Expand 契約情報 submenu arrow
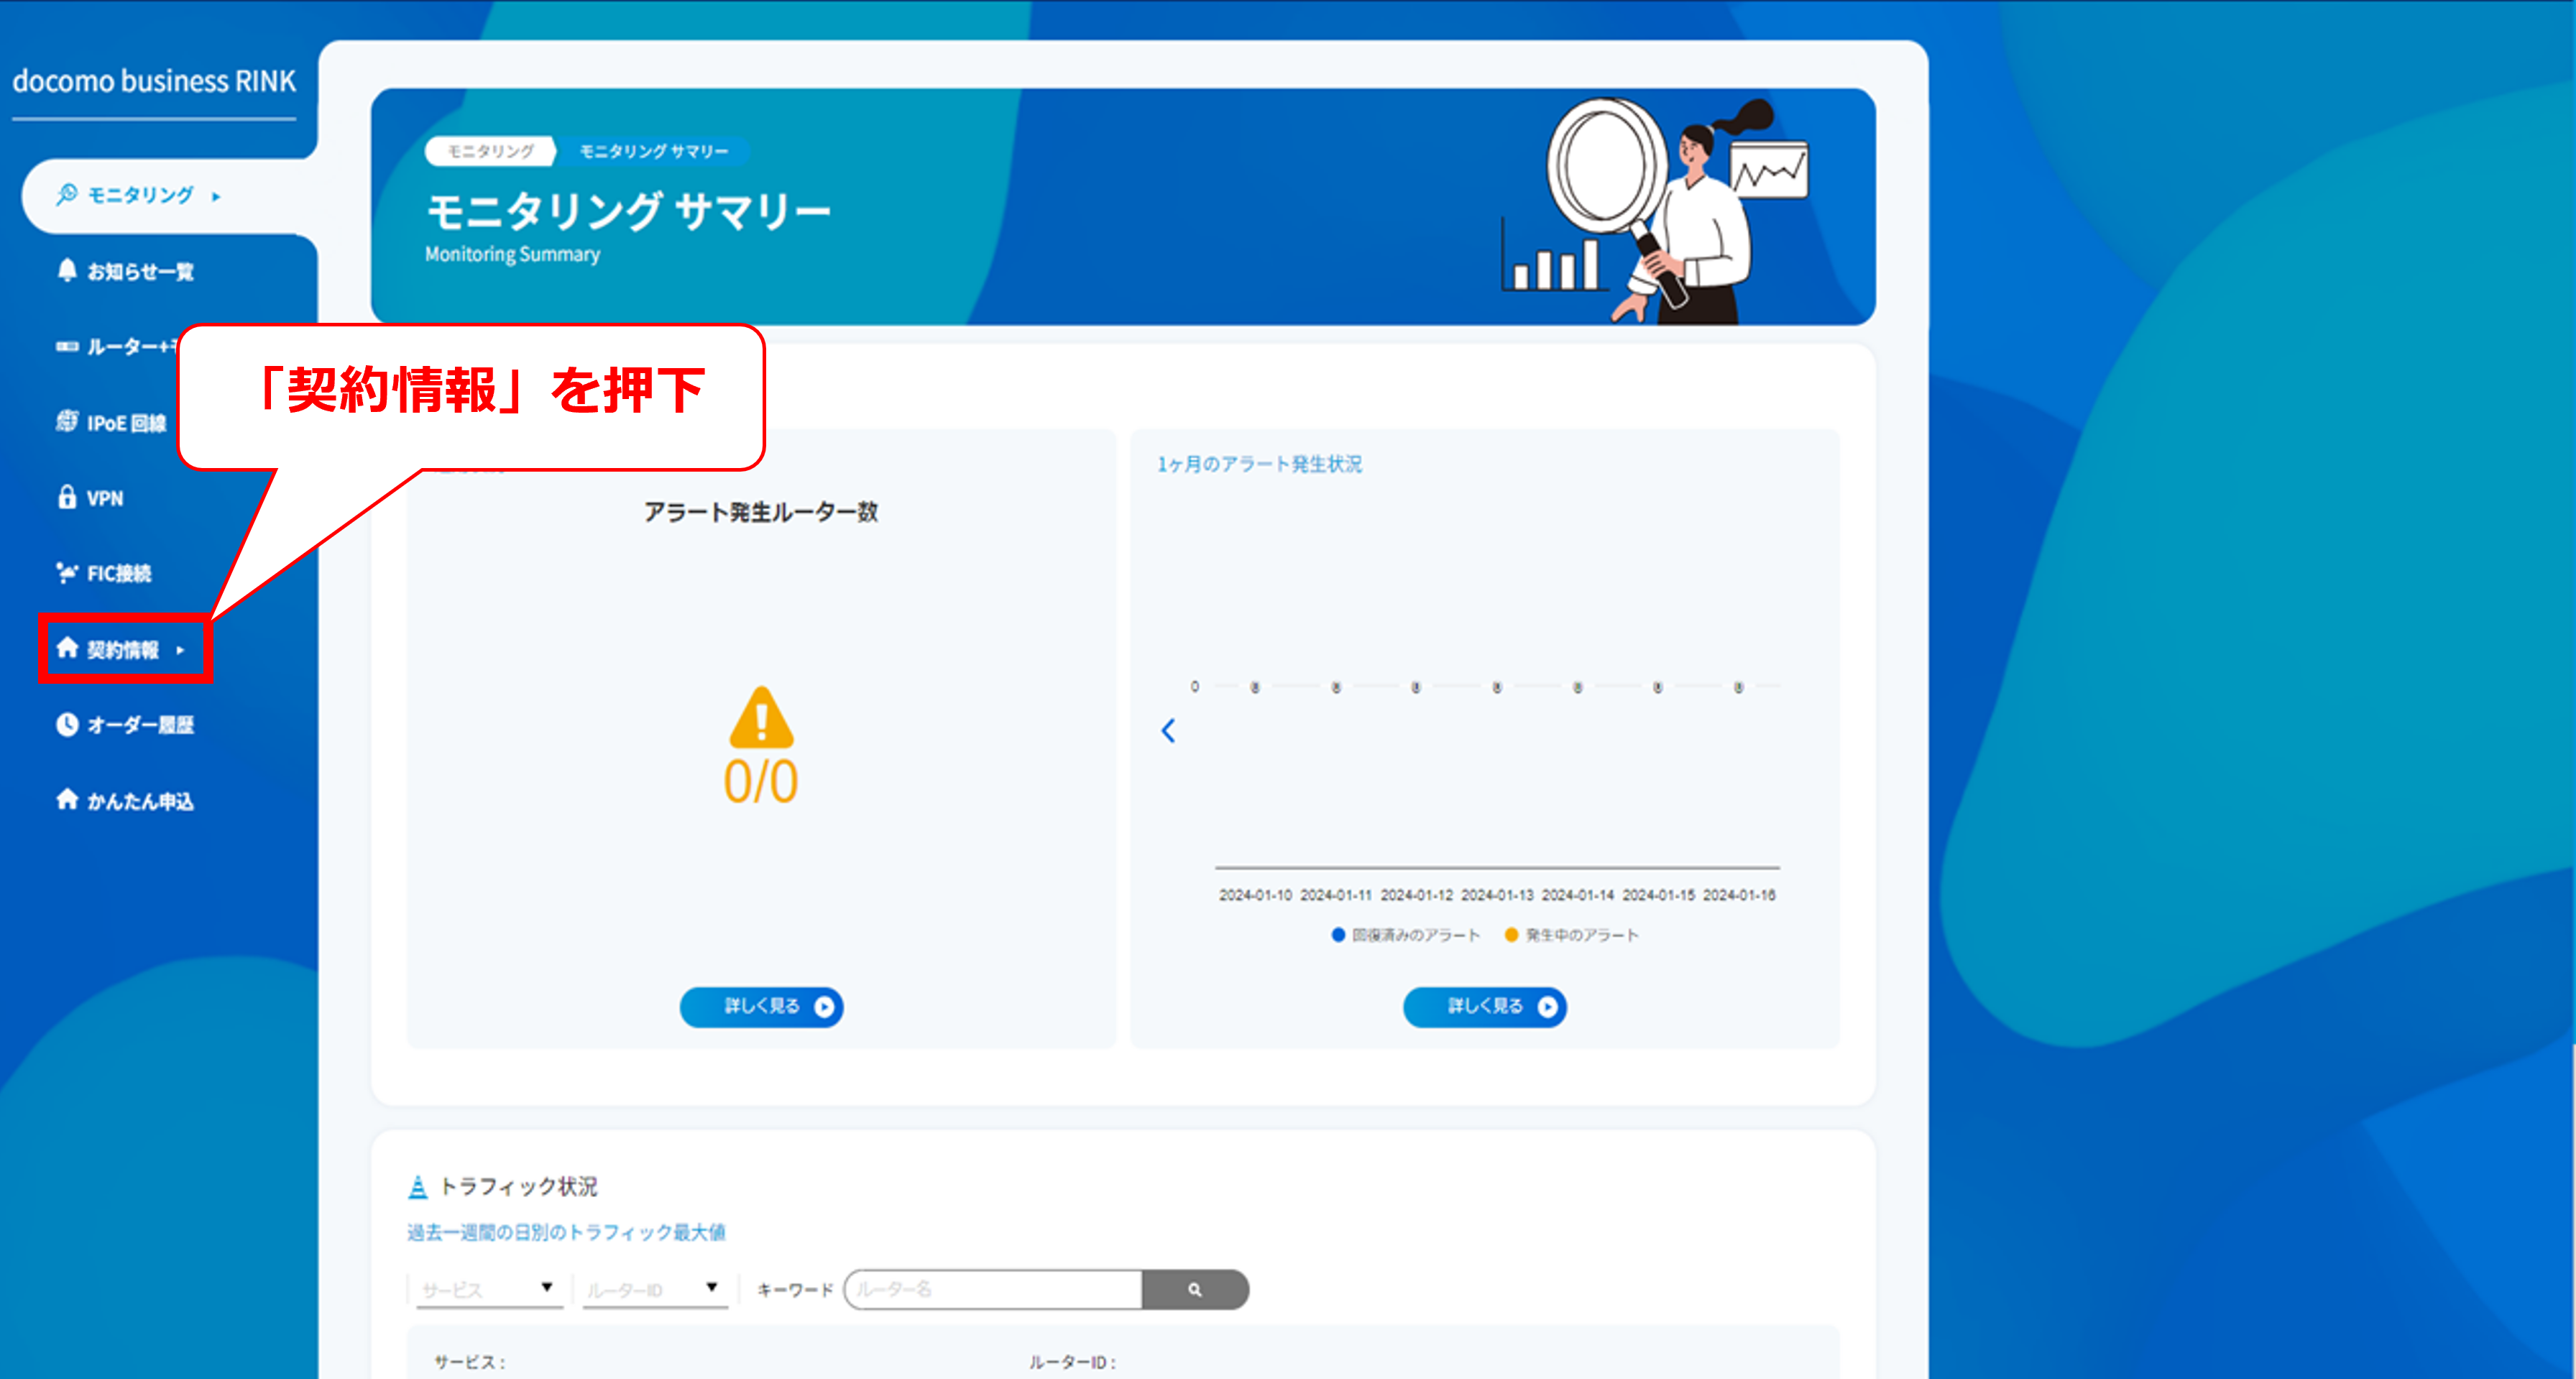2576x1379 pixels. (181, 650)
